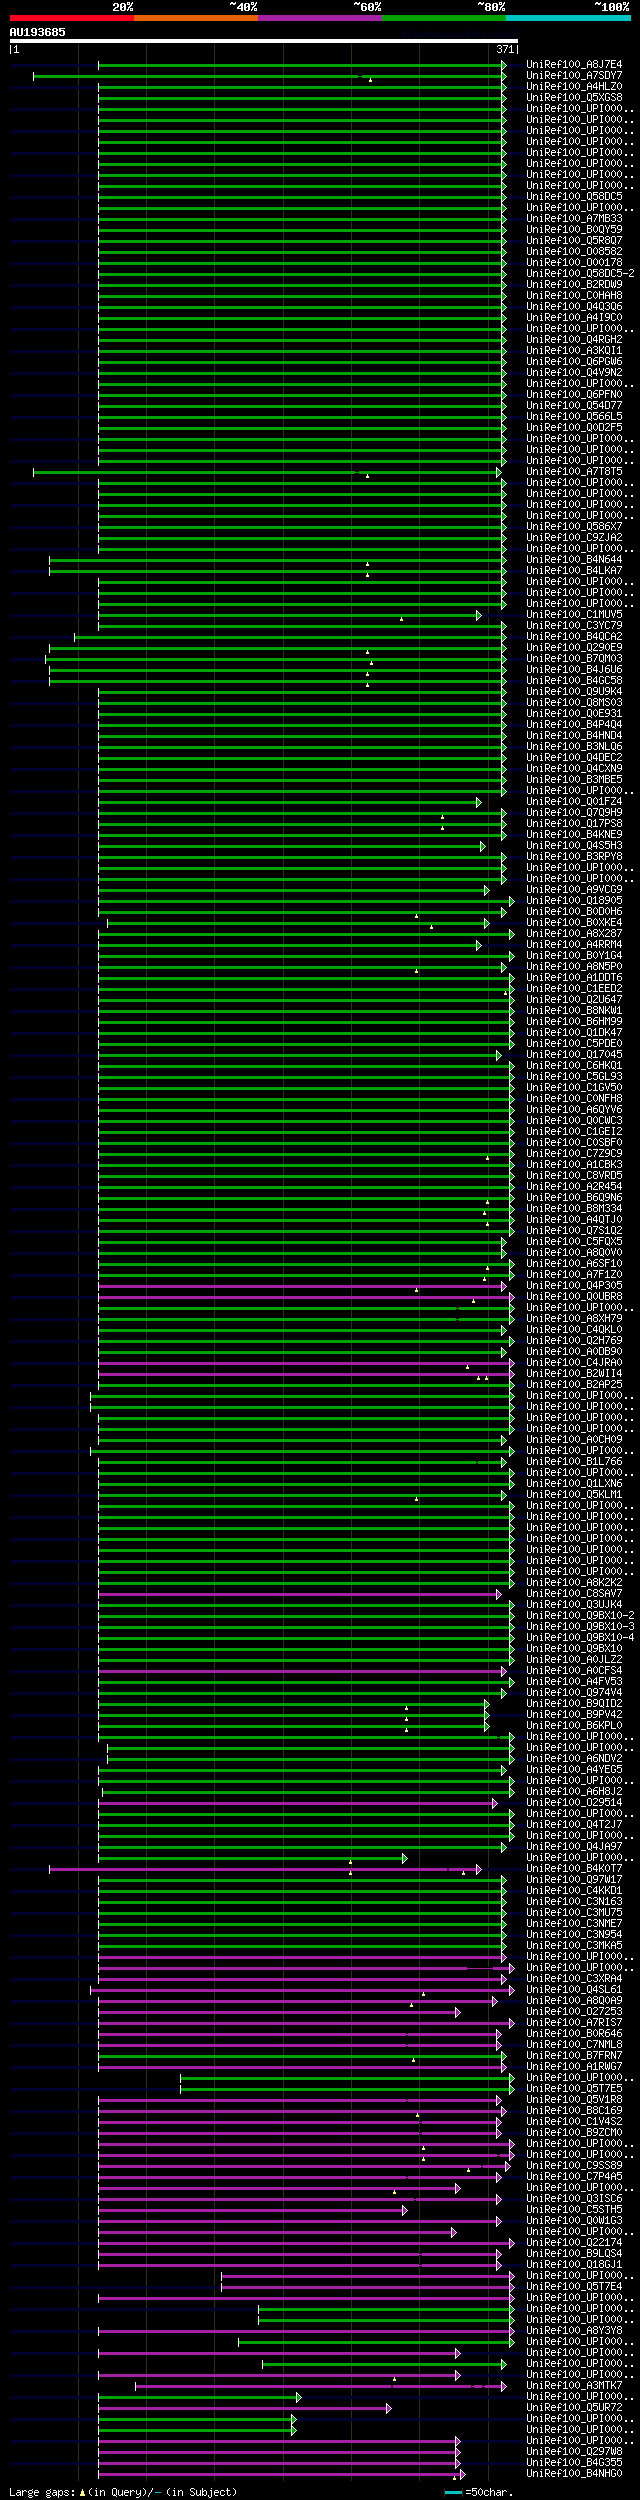Select the UniRef100_B8M334 label
Viewport: 640px width, 2500px height.
pos(574,1209)
